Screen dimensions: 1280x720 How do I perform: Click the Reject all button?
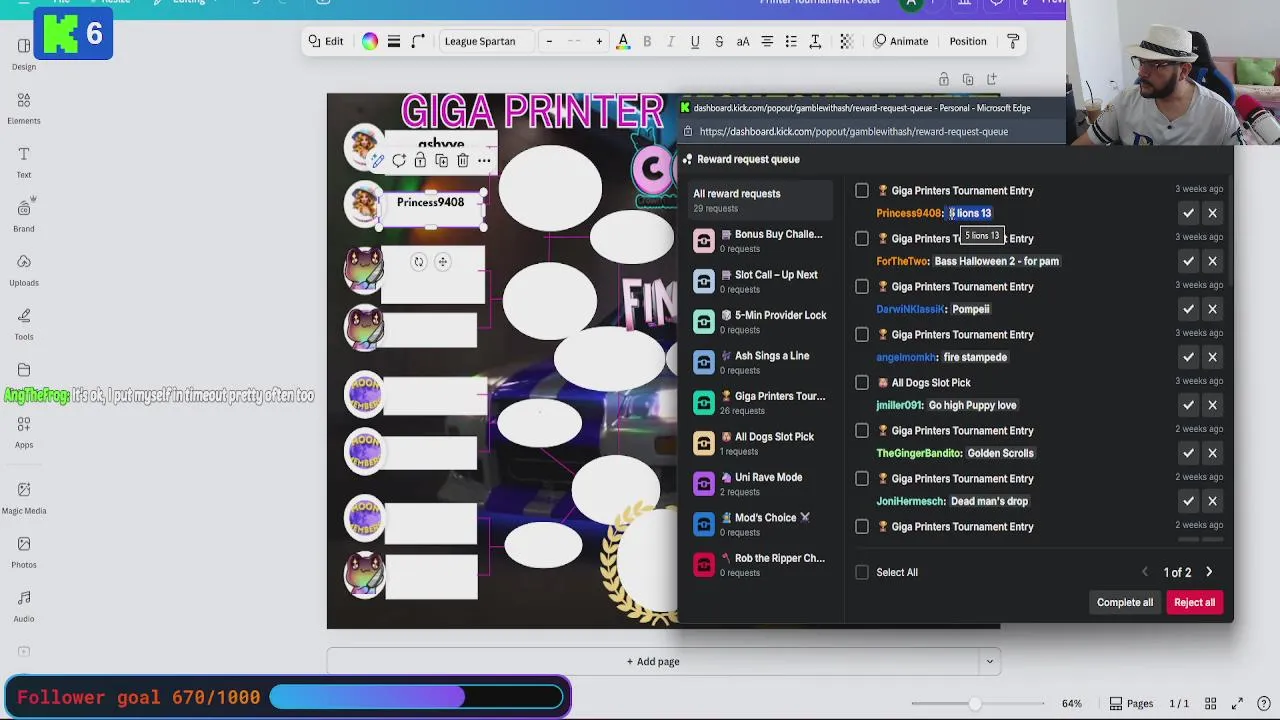(x=1194, y=602)
